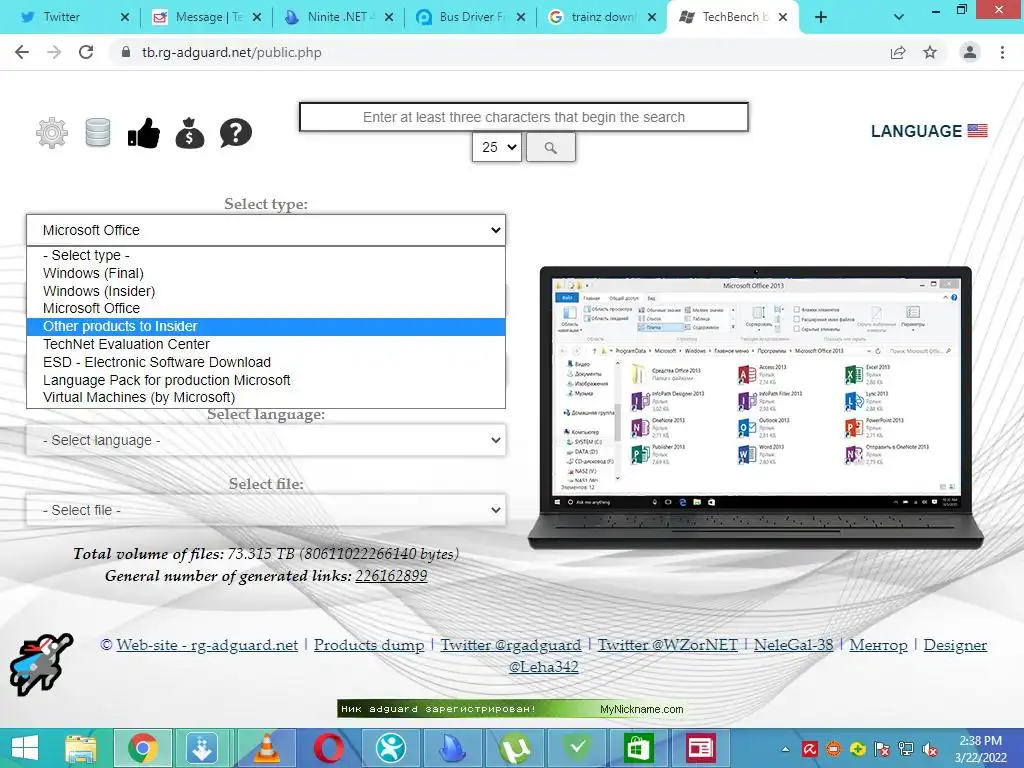Open the Select language dropdown
Image resolution: width=1024 pixels, height=768 pixels.
(x=266, y=440)
